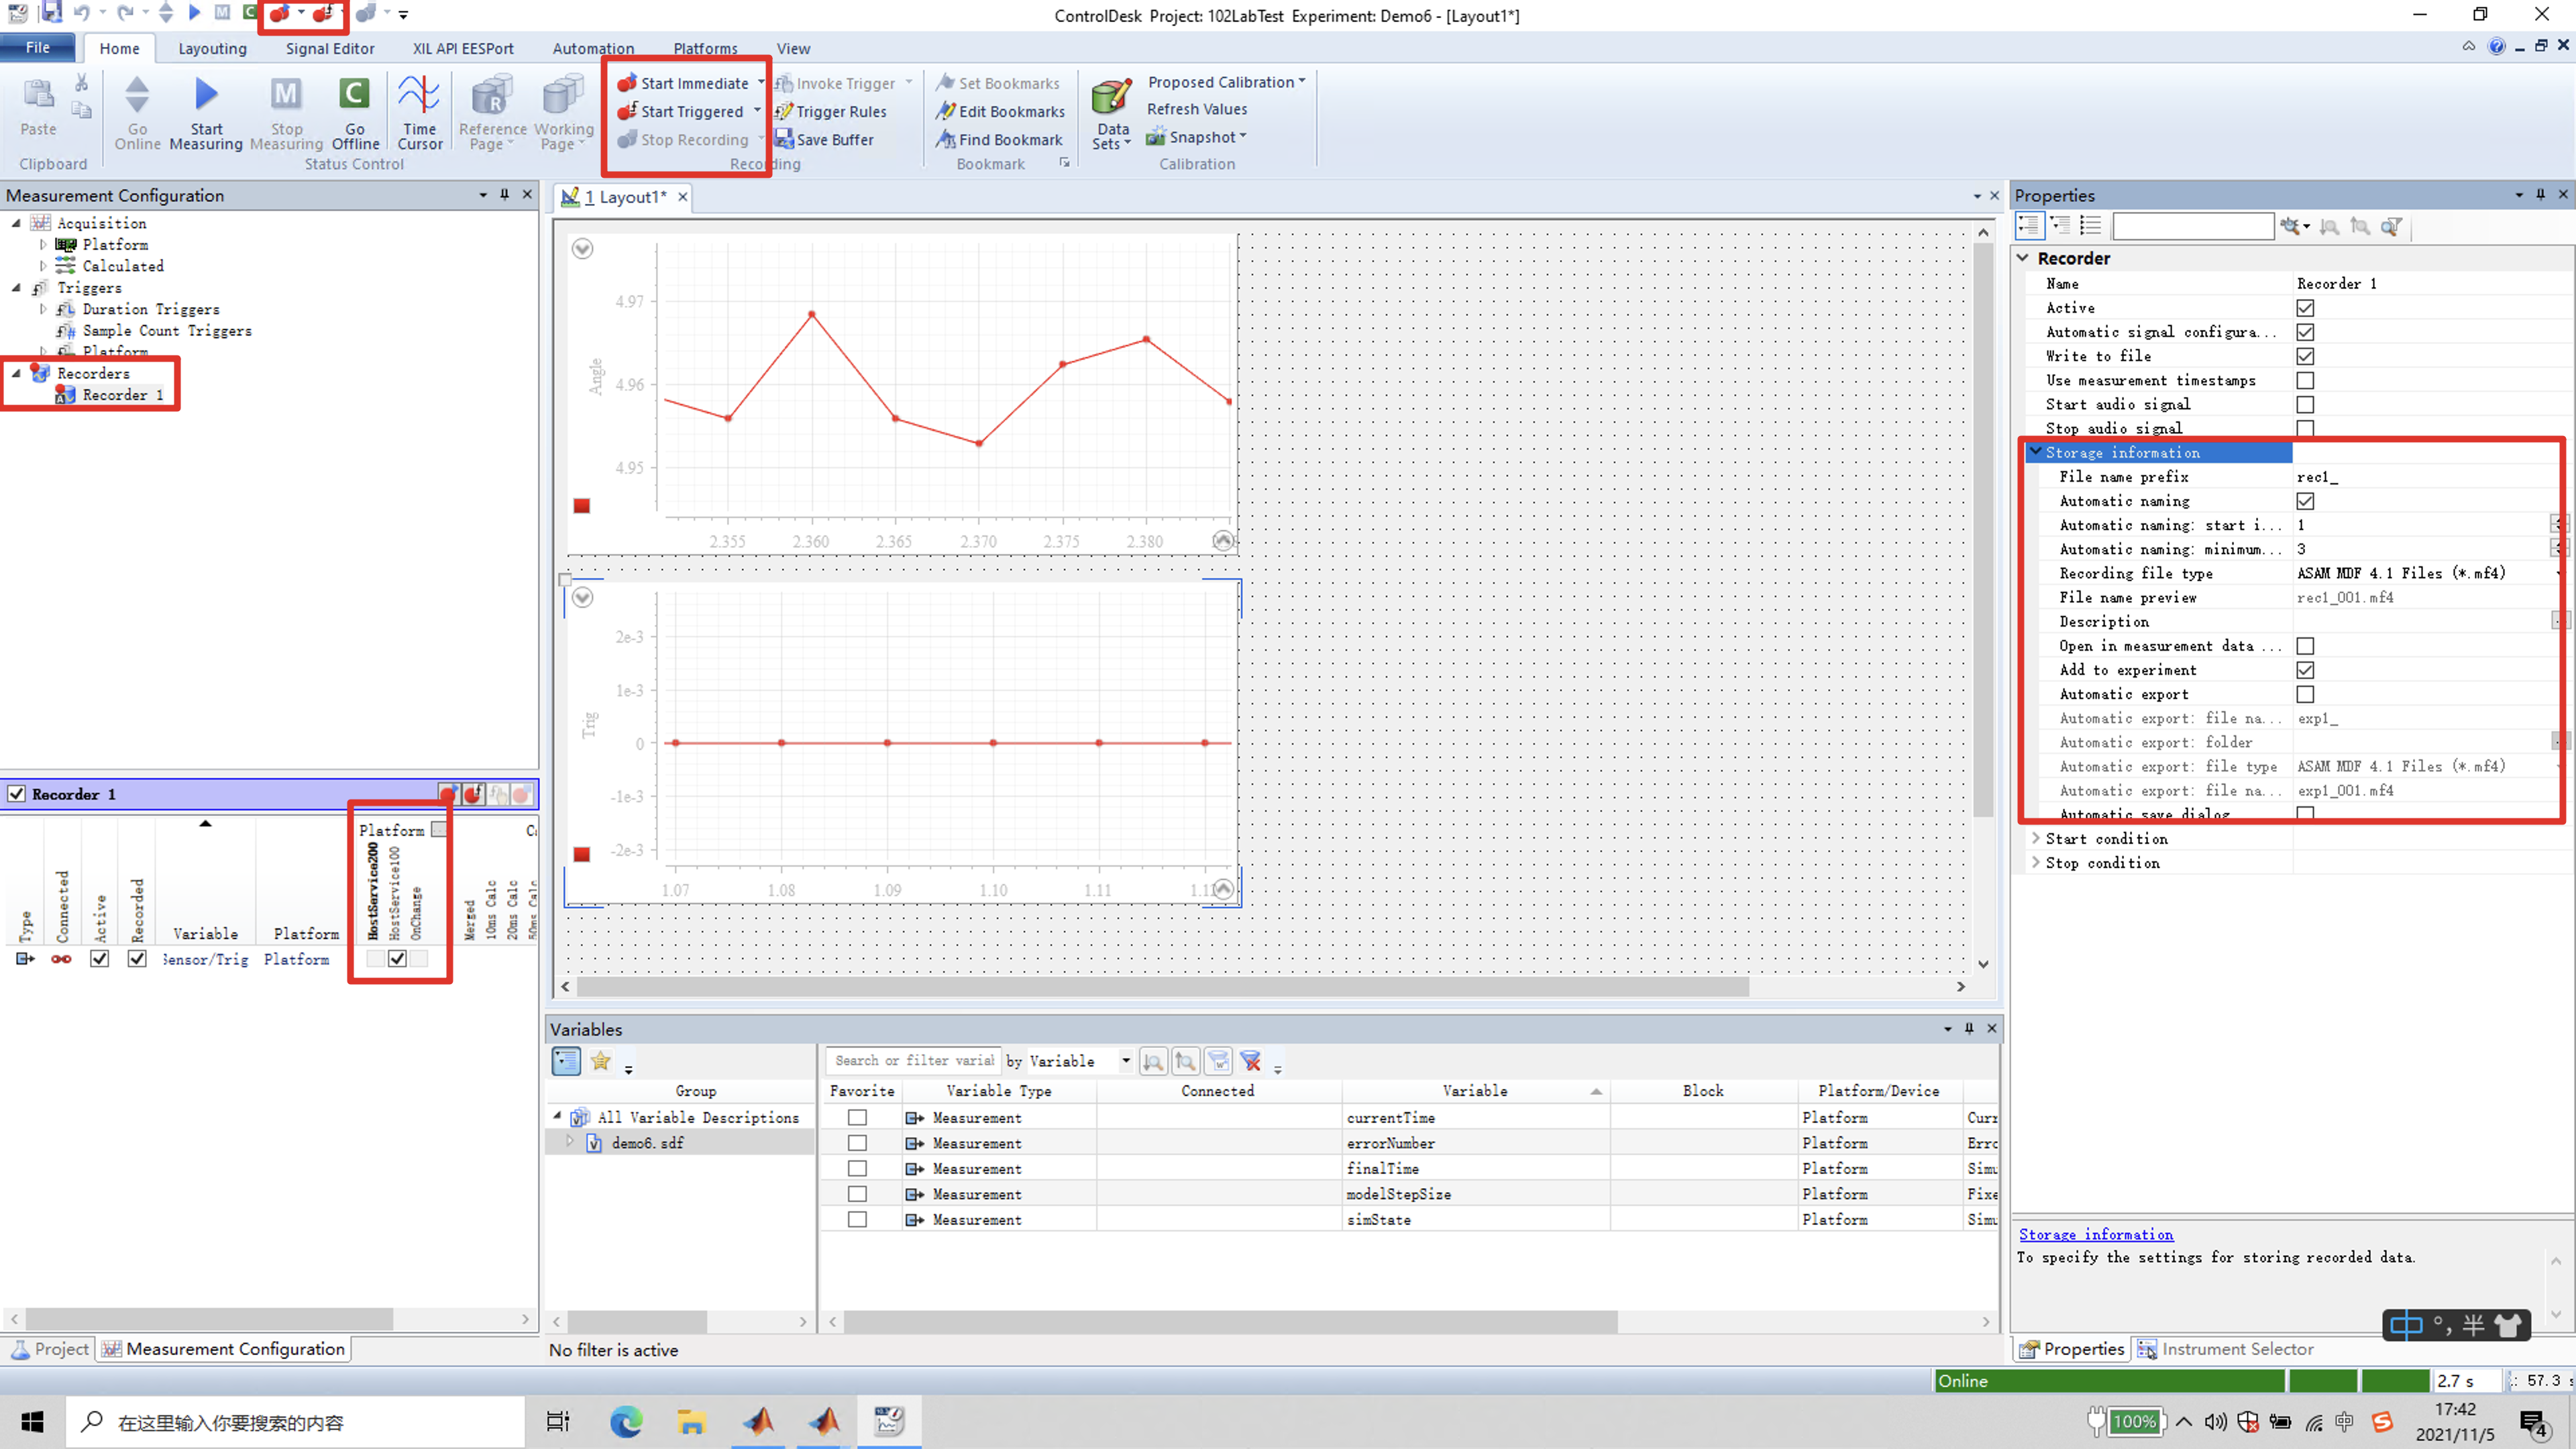Click the Snapshot camera icon
Image resolution: width=2576 pixels, height=1449 pixels.
point(1156,137)
